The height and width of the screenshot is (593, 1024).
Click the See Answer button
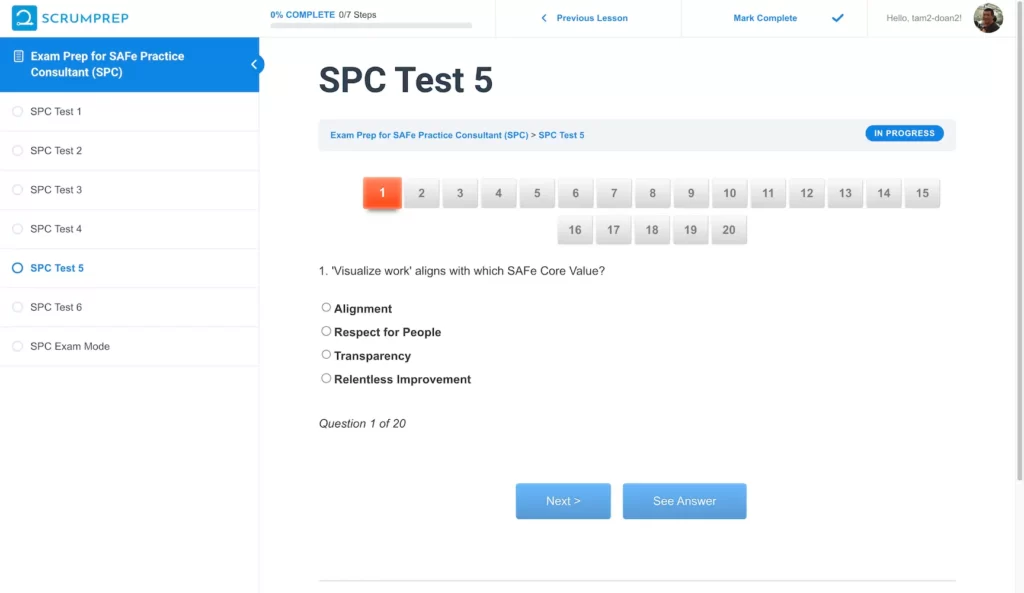coord(684,500)
